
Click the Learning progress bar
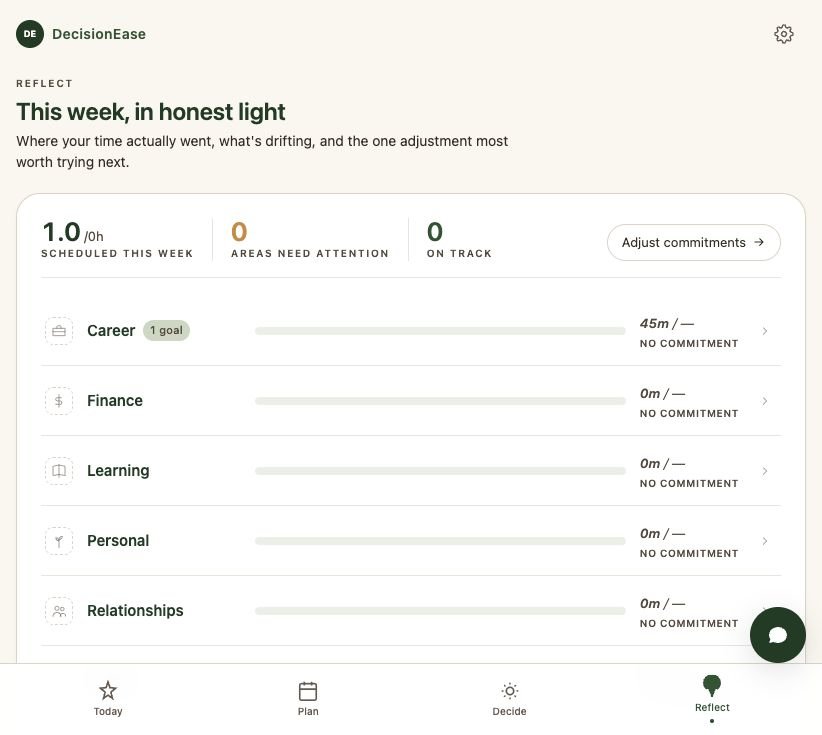[440, 471]
